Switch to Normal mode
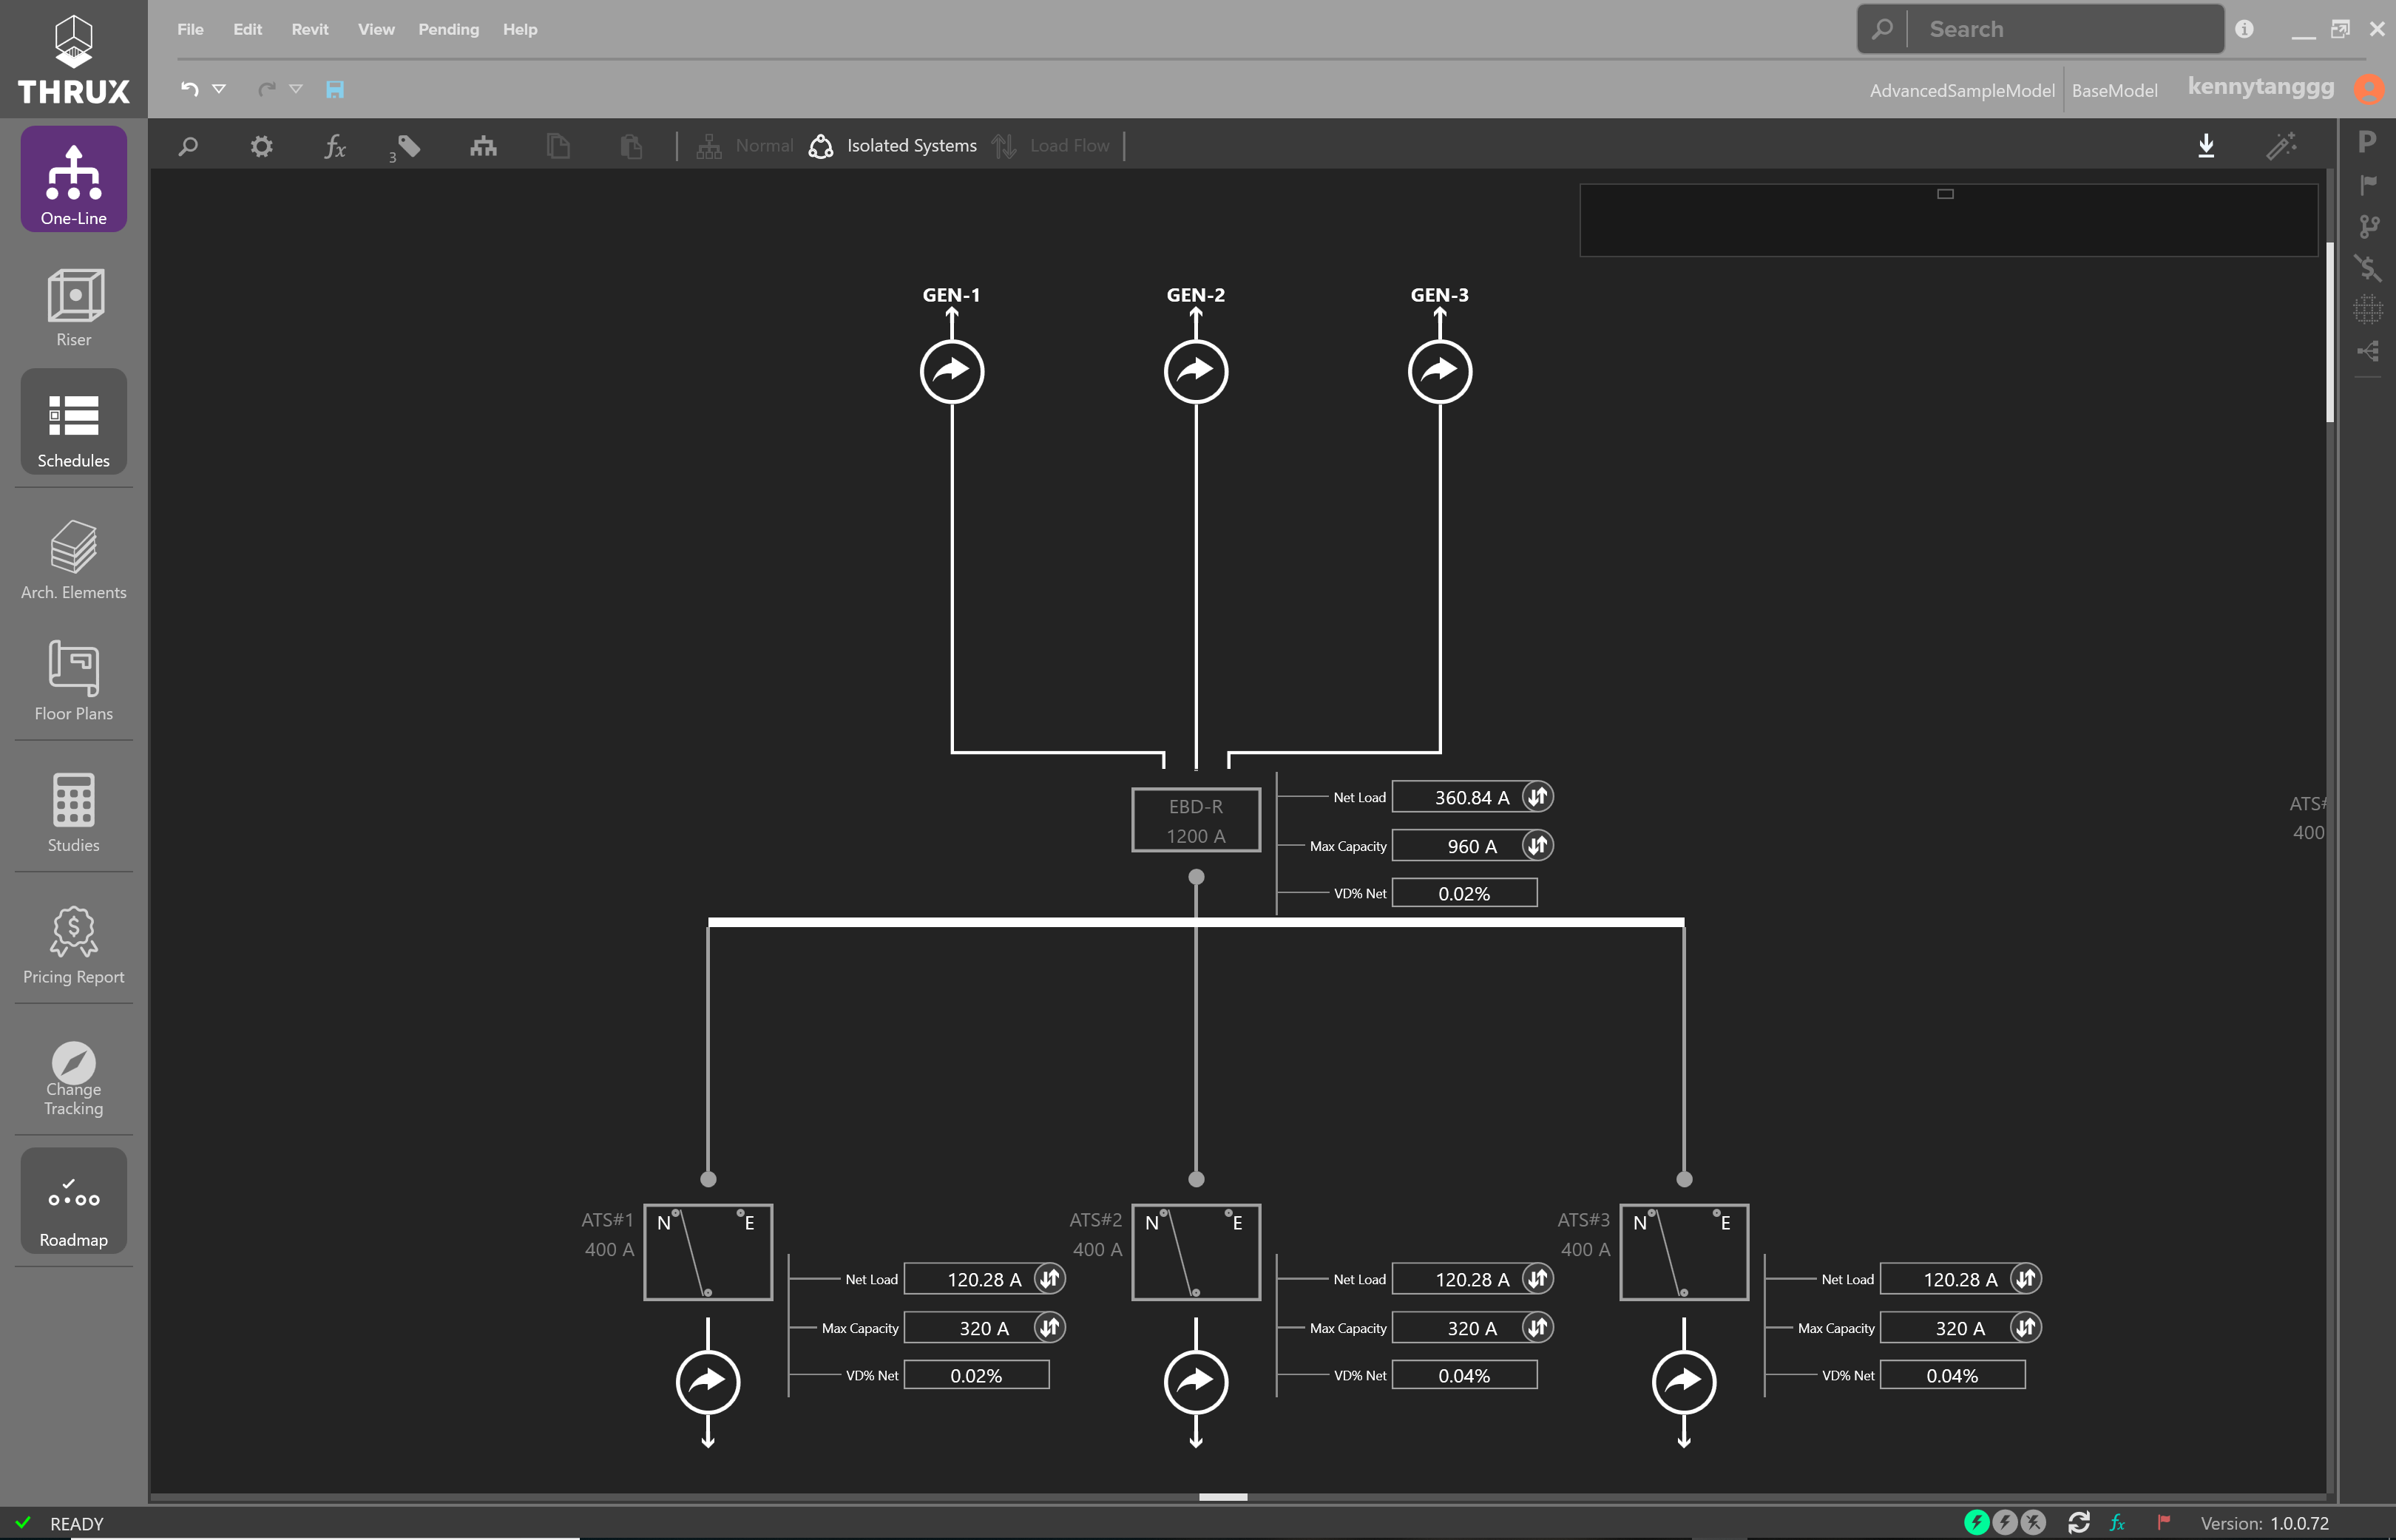Viewport: 2396px width, 1540px height. (745, 146)
